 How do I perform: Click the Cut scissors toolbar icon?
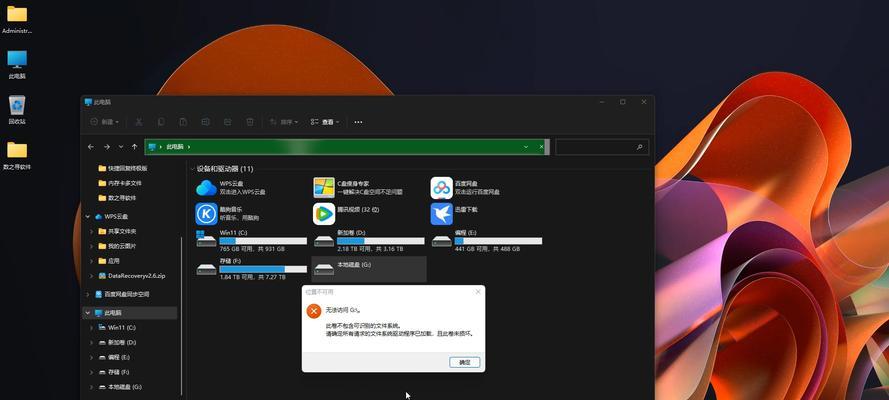[139, 122]
